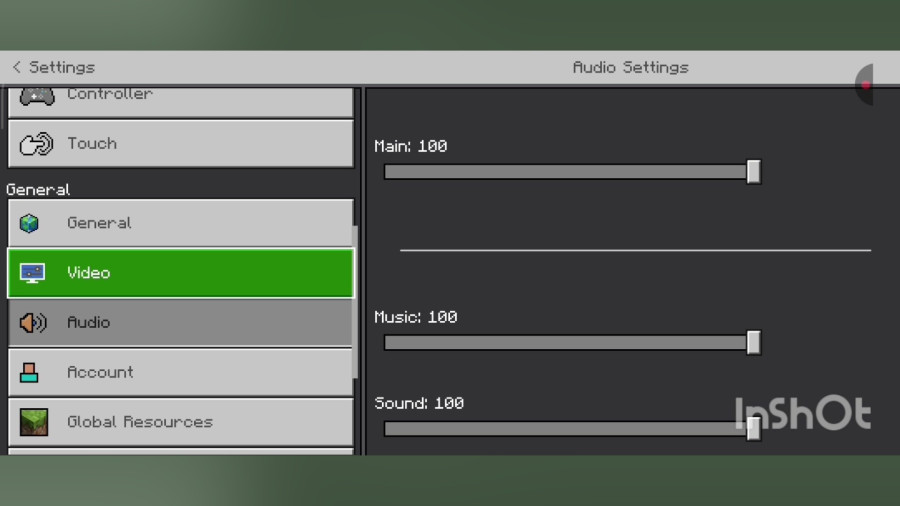This screenshot has height=506, width=900.
Task: Click the 'Main: 100' label
Action: [411, 146]
